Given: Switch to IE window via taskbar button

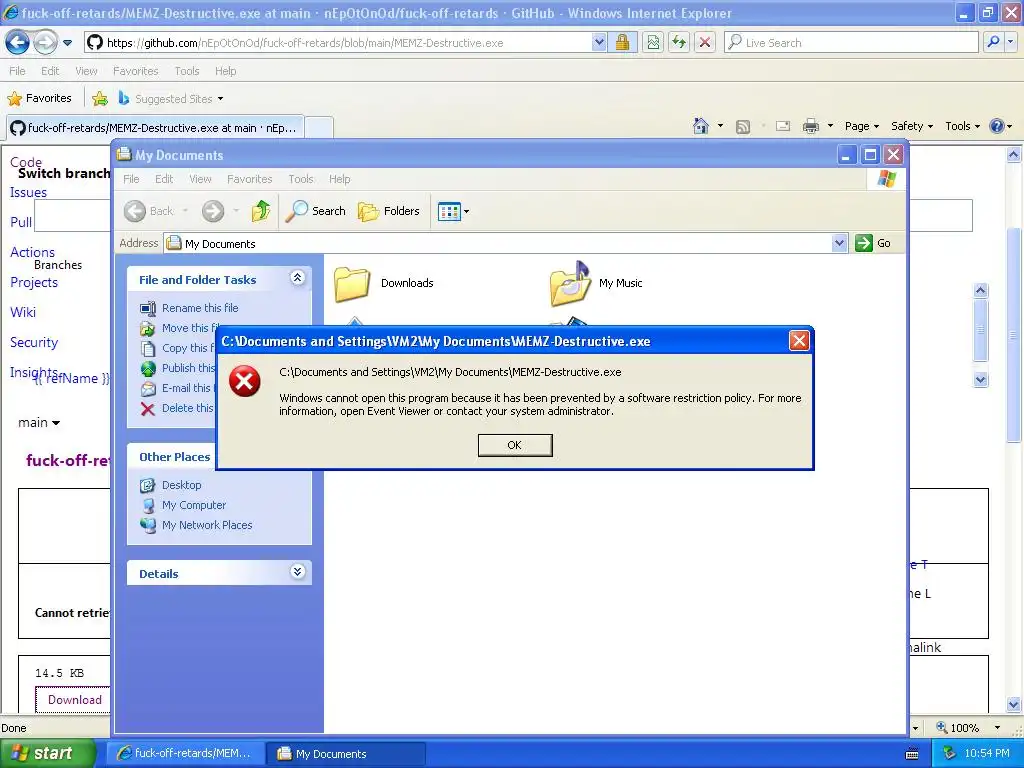Looking at the screenshot, I should click(185, 753).
